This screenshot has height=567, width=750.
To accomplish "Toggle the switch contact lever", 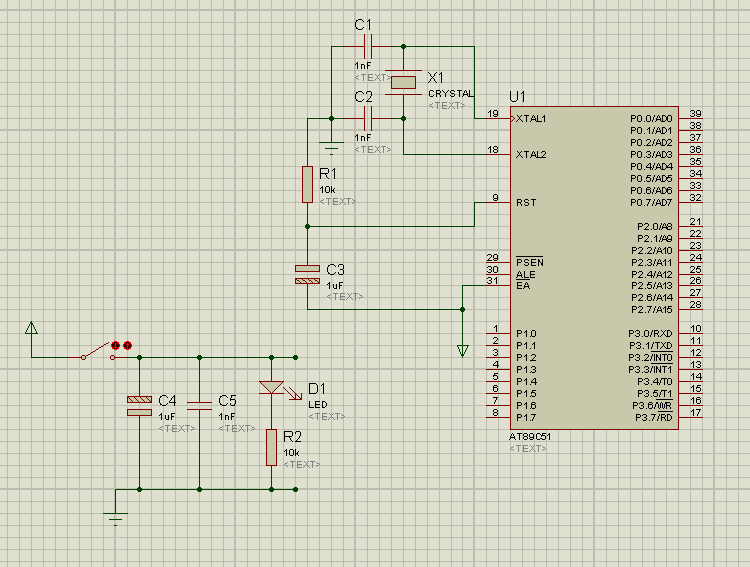I will tap(96, 351).
